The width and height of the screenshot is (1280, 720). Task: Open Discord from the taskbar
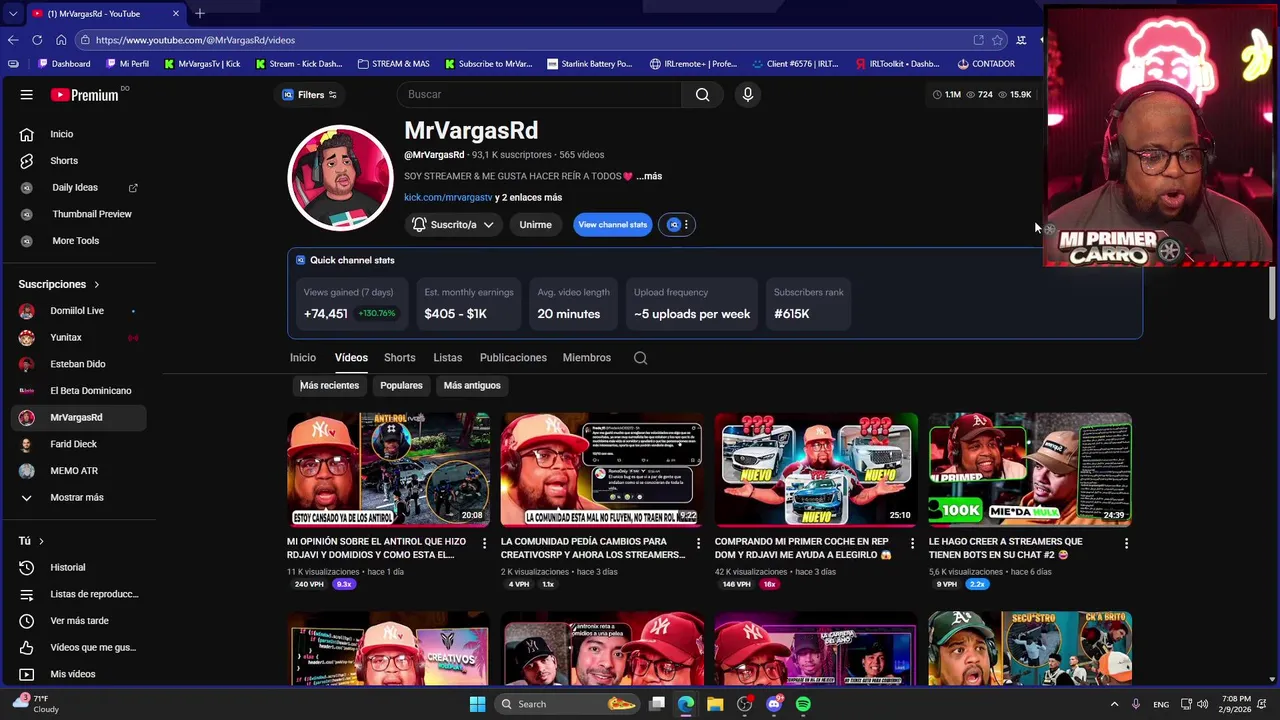774,704
